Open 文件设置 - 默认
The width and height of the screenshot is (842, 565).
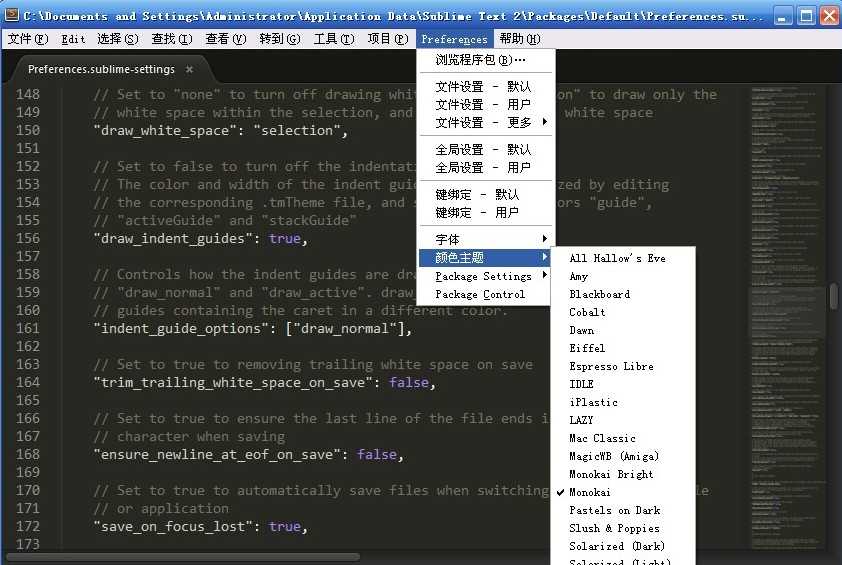[485, 86]
